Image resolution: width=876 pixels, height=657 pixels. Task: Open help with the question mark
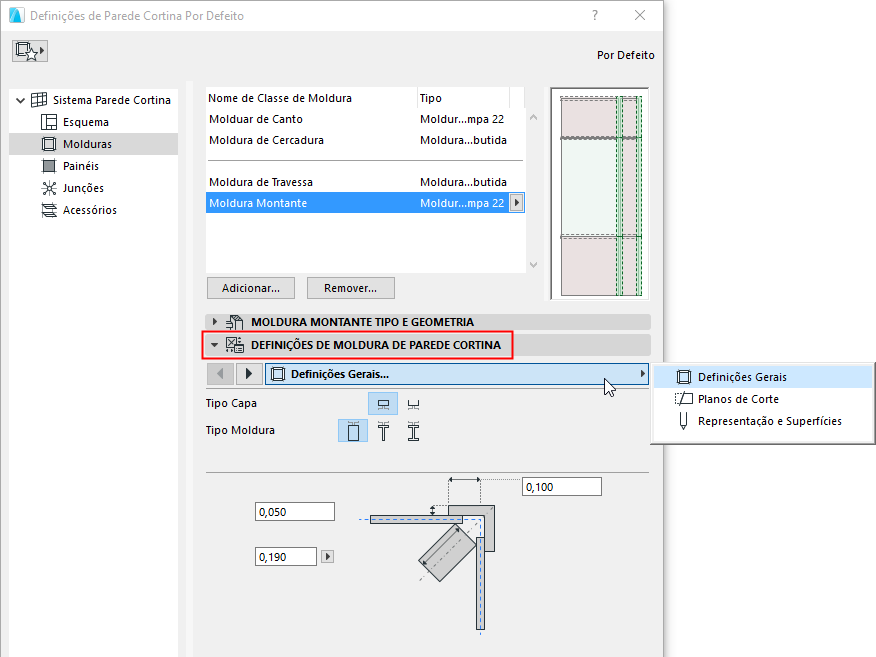[595, 16]
